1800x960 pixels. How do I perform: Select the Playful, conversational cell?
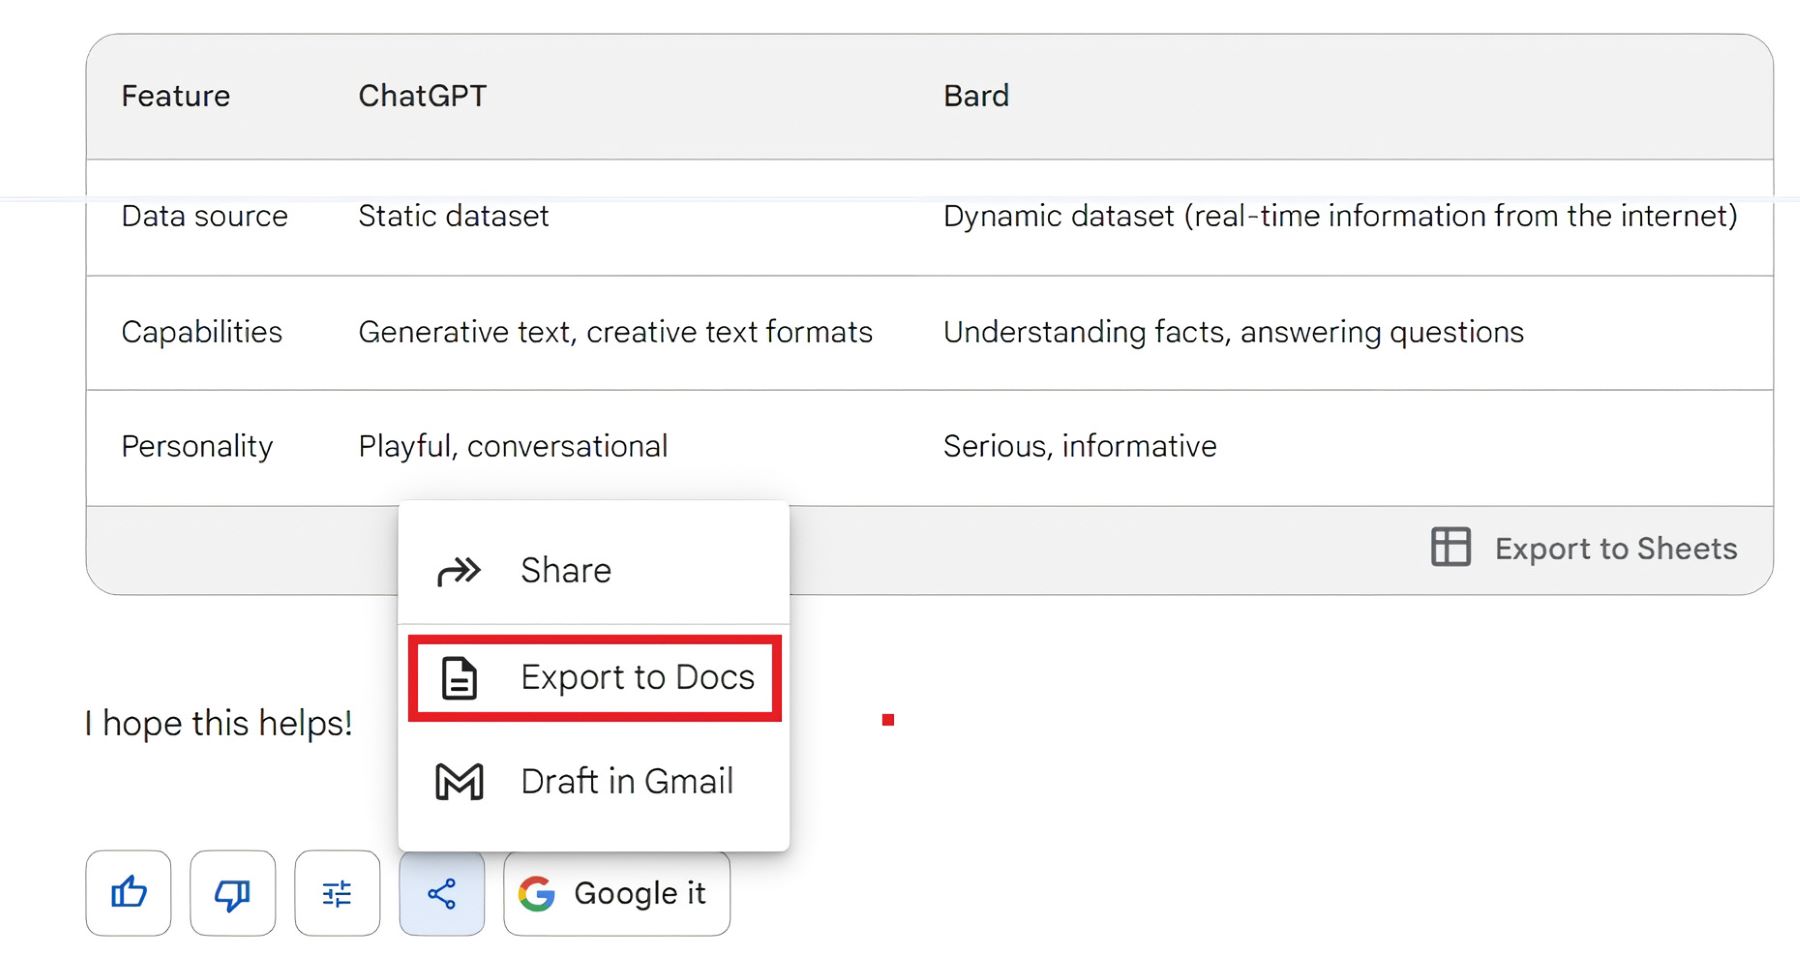[x=513, y=446]
